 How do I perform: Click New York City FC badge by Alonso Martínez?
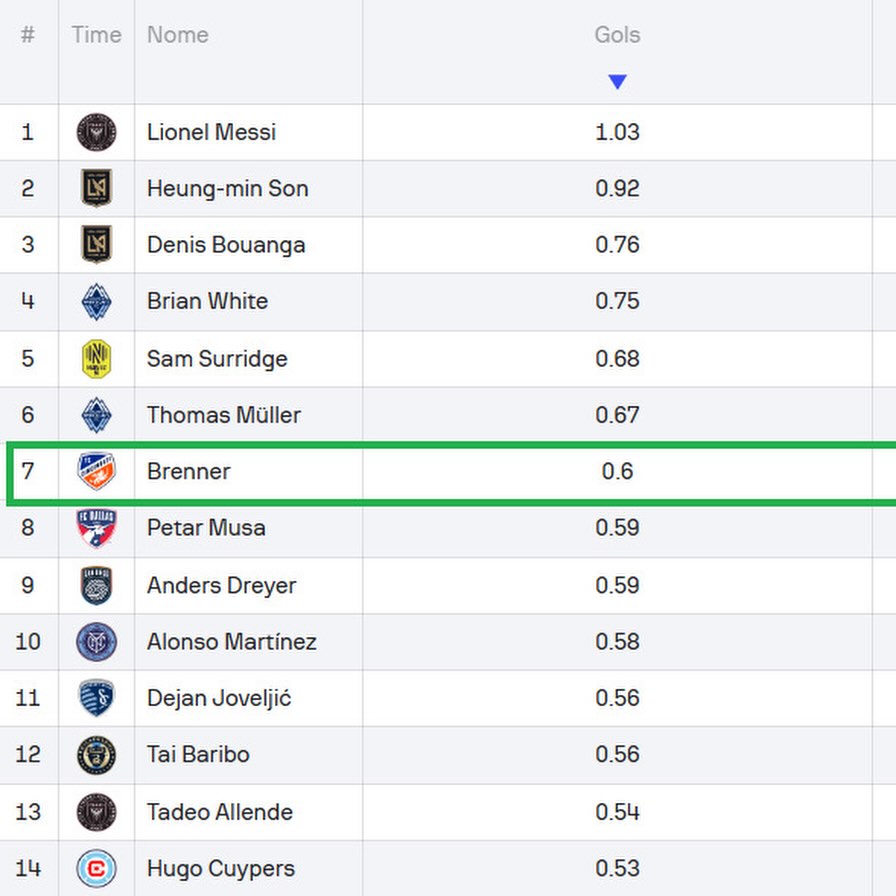(96, 641)
